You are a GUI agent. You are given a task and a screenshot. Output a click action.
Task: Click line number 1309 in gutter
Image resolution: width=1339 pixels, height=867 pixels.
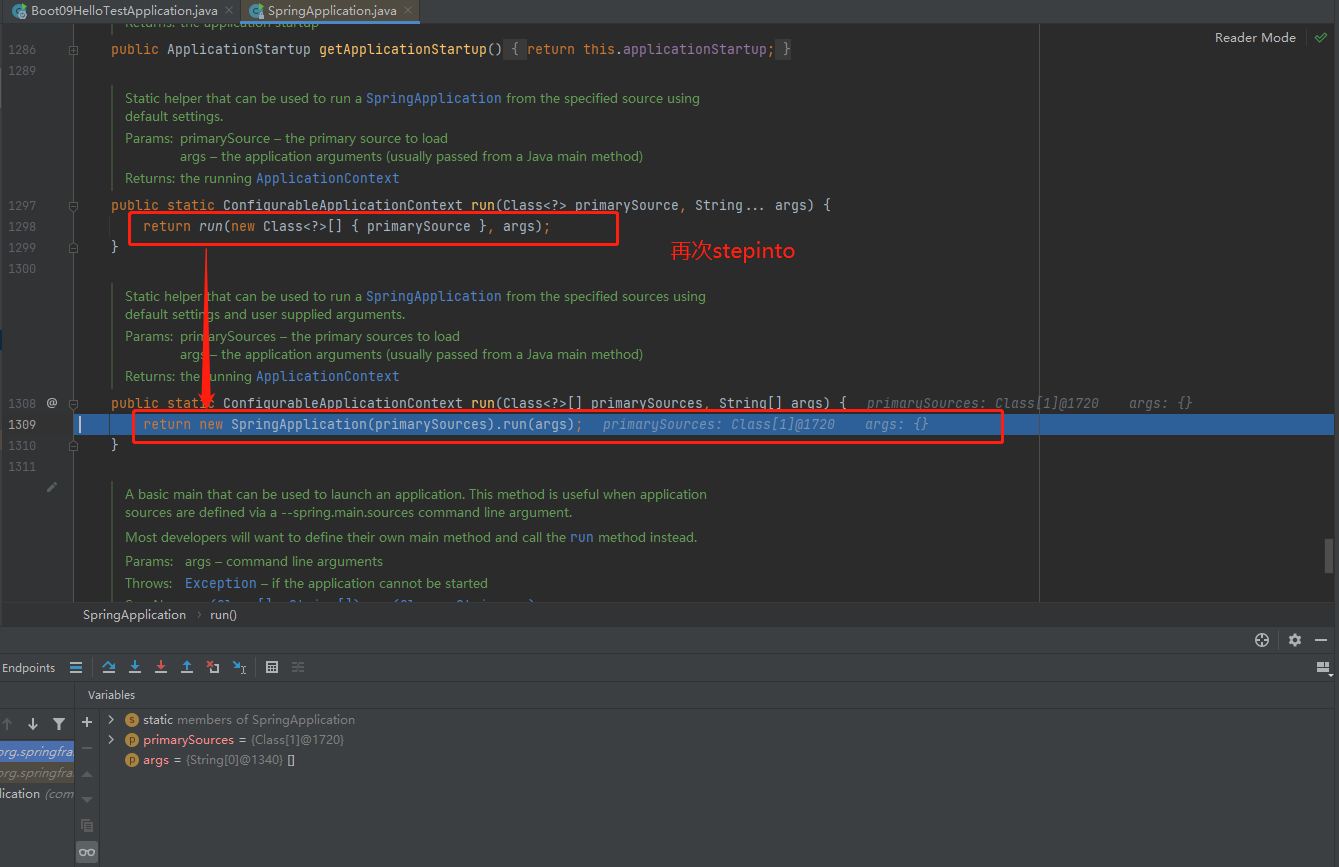22,424
